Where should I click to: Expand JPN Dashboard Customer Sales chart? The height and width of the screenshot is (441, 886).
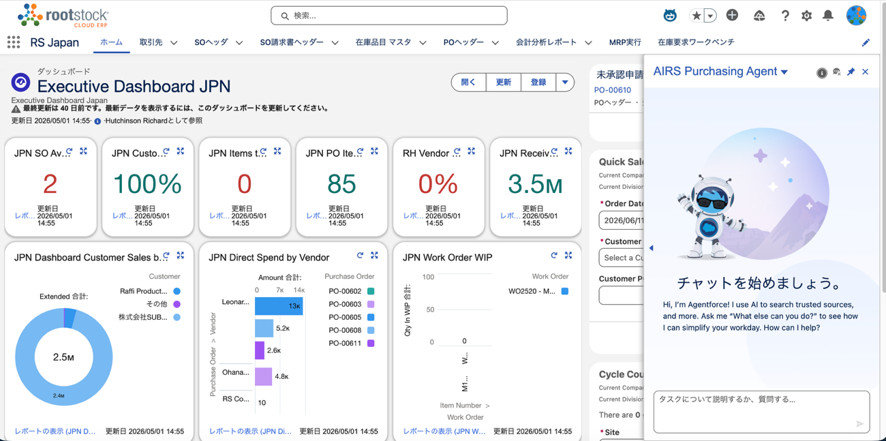point(181,256)
